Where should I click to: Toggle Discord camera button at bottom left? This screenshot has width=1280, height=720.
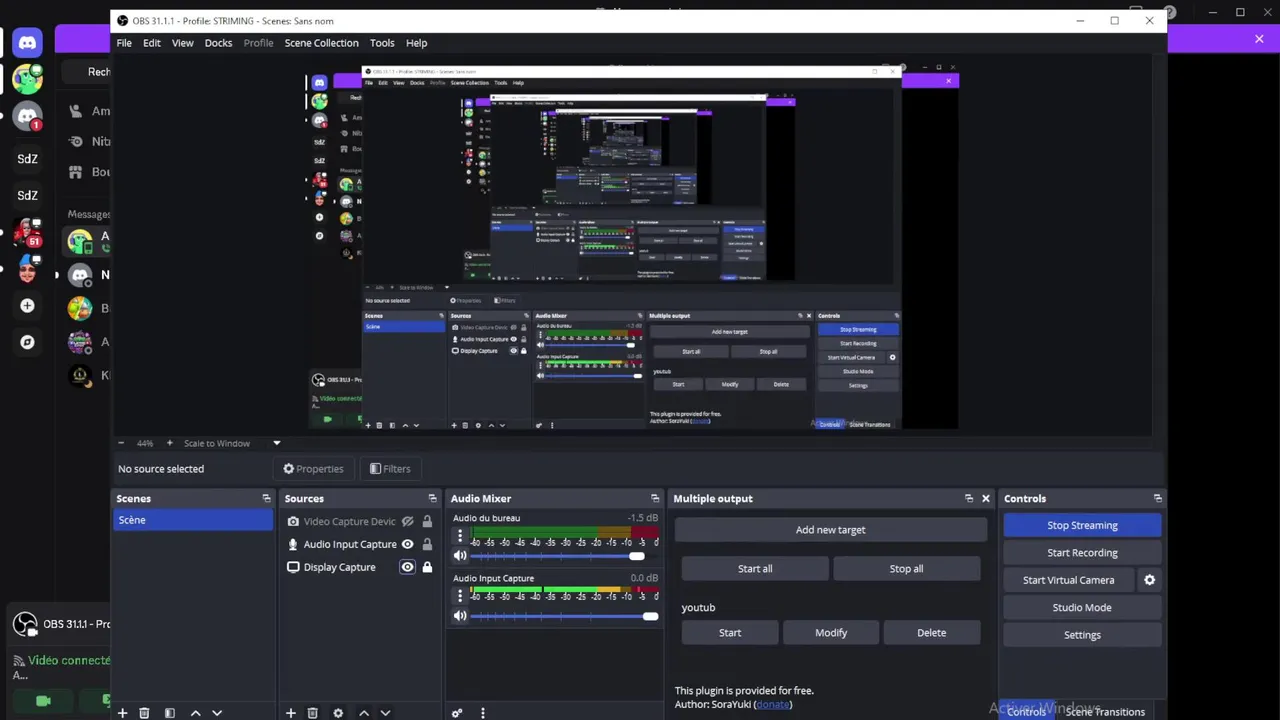43,701
